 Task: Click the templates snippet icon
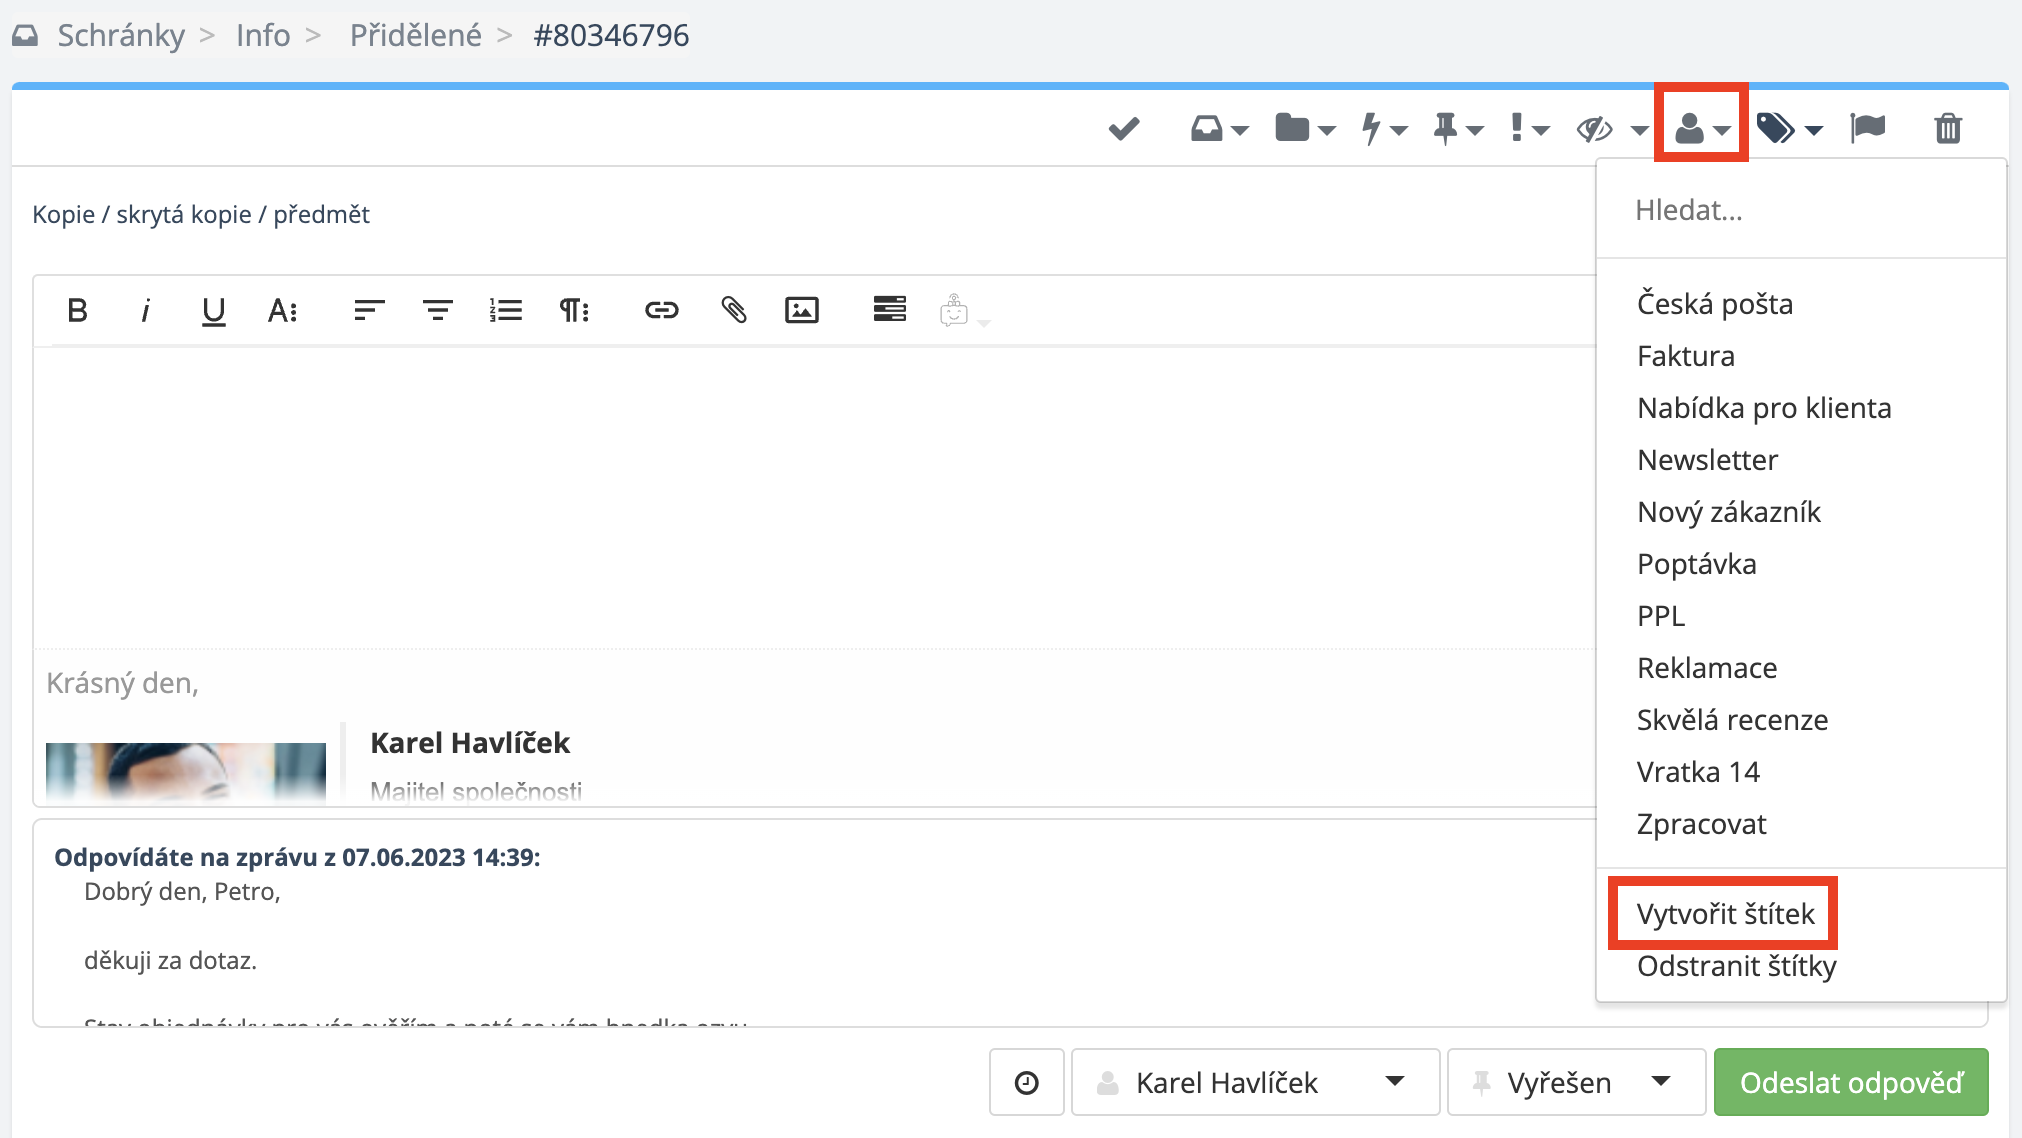pyautogui.click(x=889, y=309)
